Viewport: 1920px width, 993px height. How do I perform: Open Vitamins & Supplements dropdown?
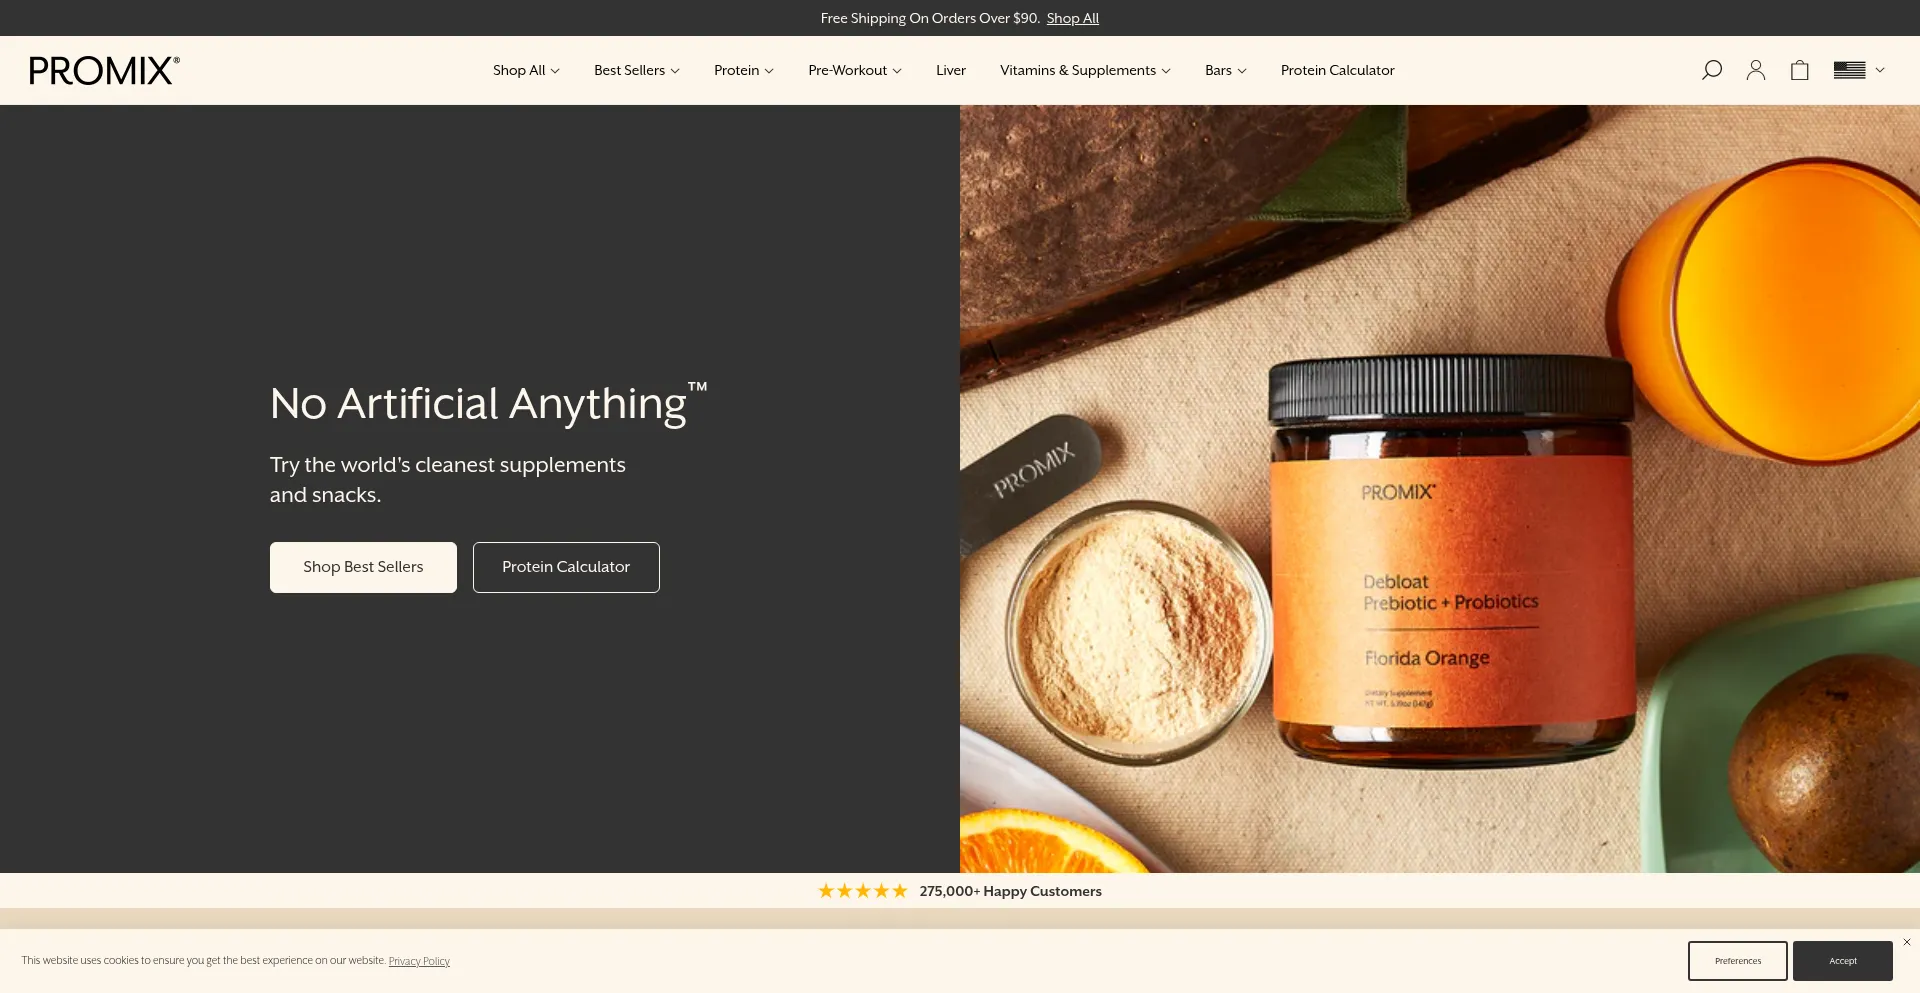coord(1085,70)
